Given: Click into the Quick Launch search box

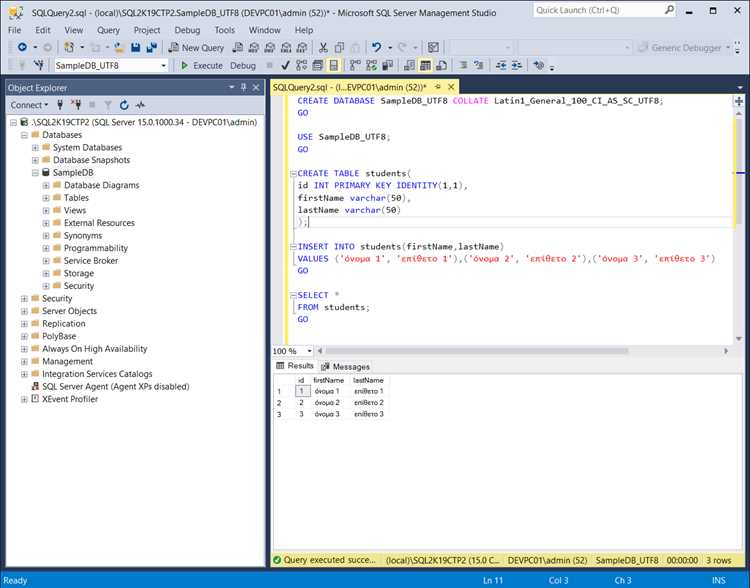Looking at the screenshot, I should pyautogui.click(x=599, y=10).
